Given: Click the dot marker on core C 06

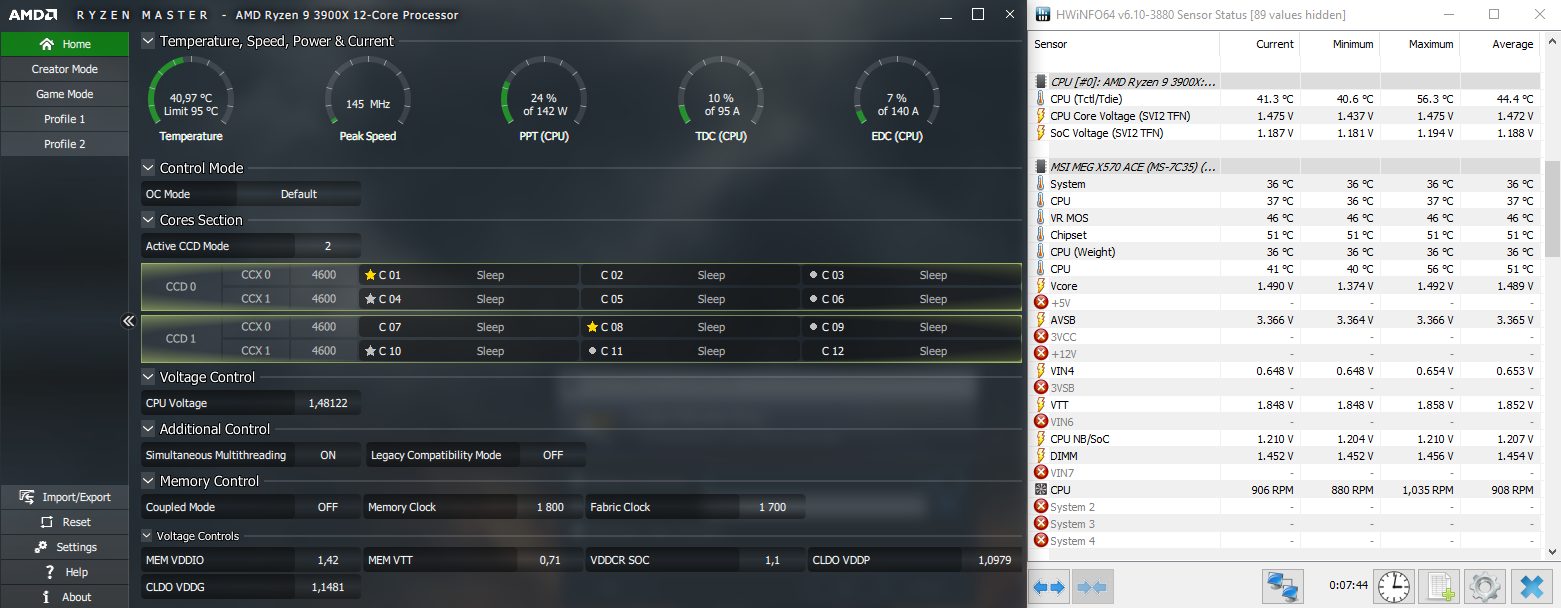Looking at the screenshot, I should coord(813,299).
